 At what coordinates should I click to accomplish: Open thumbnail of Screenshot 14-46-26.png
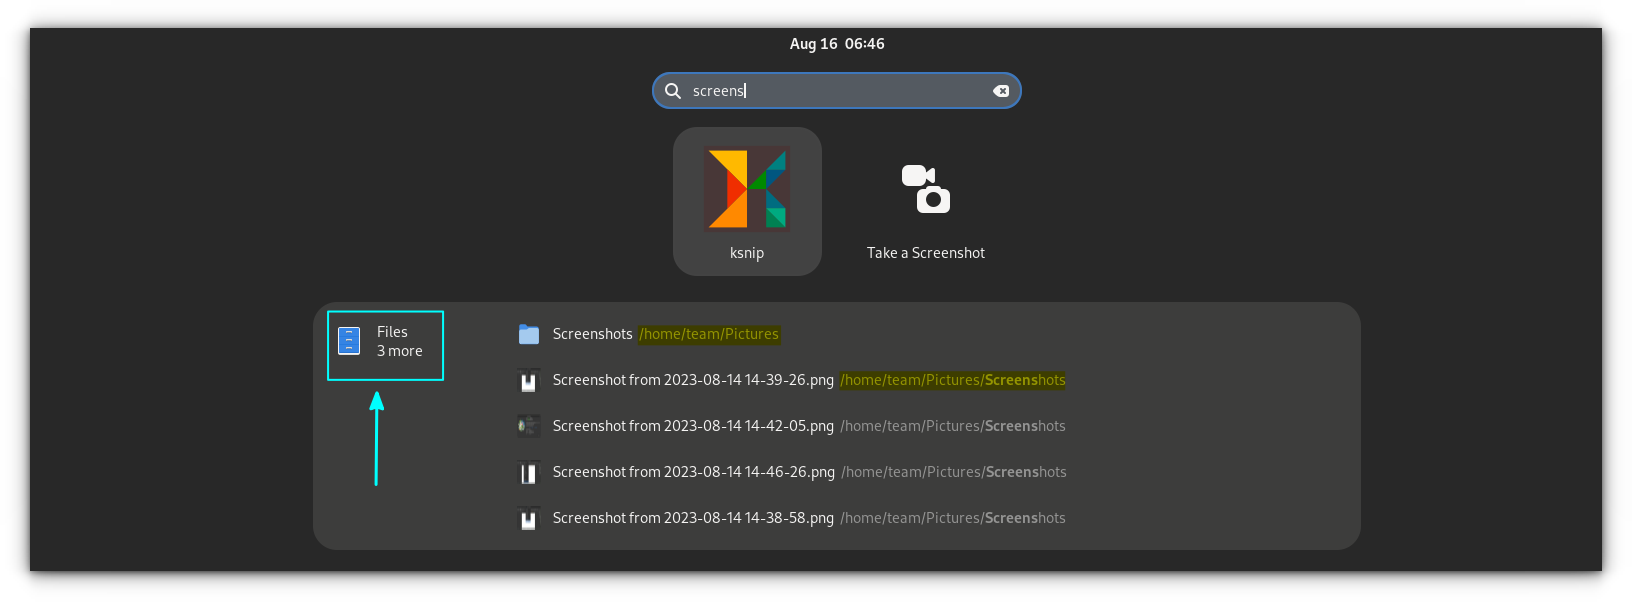point(529,472)
